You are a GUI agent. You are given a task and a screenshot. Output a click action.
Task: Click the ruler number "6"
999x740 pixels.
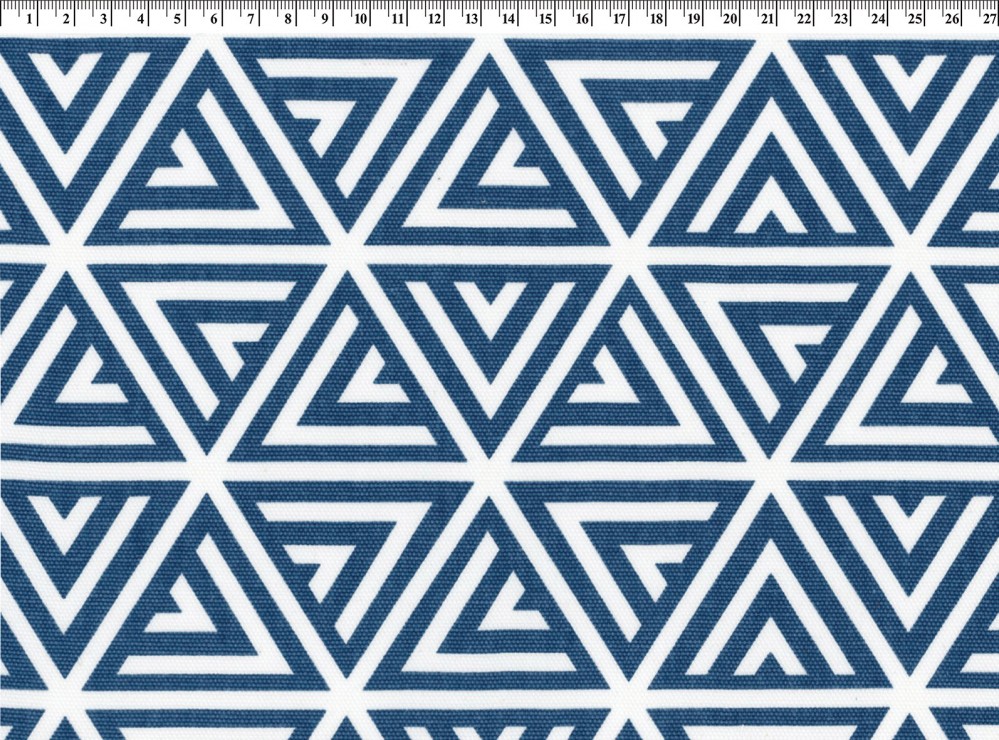click(x=214, y=19)
